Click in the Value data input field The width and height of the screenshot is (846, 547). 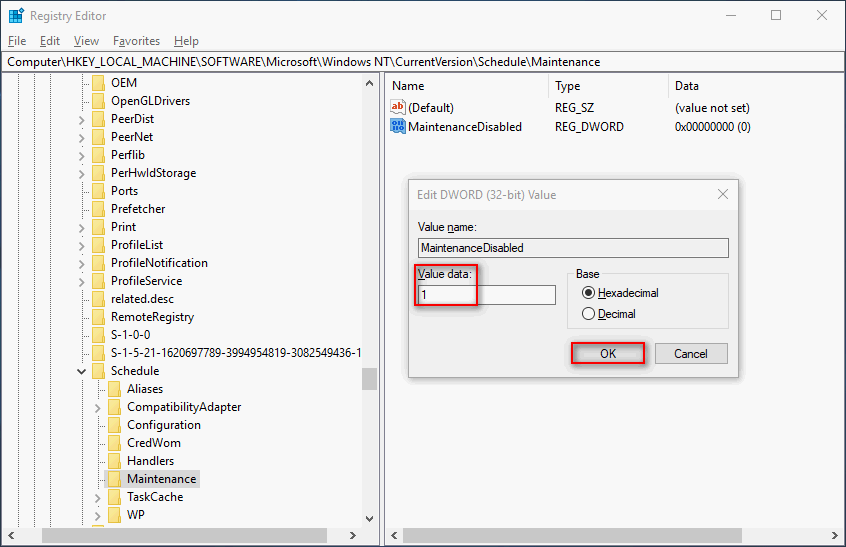click(486, 295)
